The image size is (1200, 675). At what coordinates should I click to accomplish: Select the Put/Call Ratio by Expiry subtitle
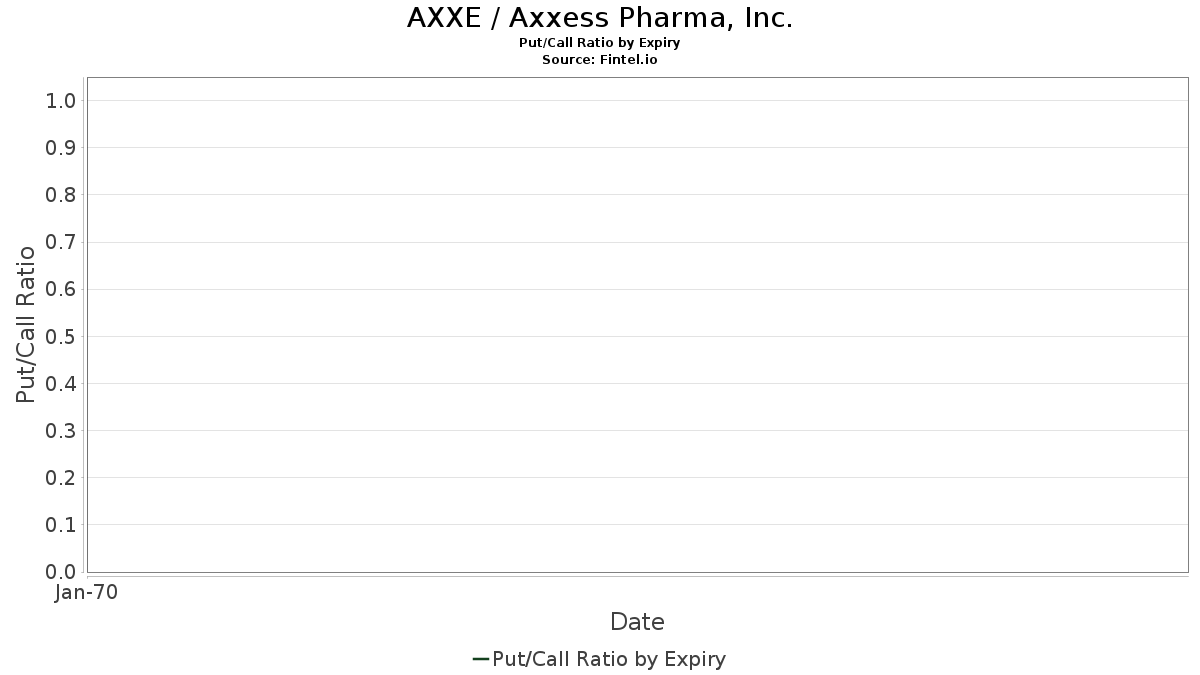[600, 43]
